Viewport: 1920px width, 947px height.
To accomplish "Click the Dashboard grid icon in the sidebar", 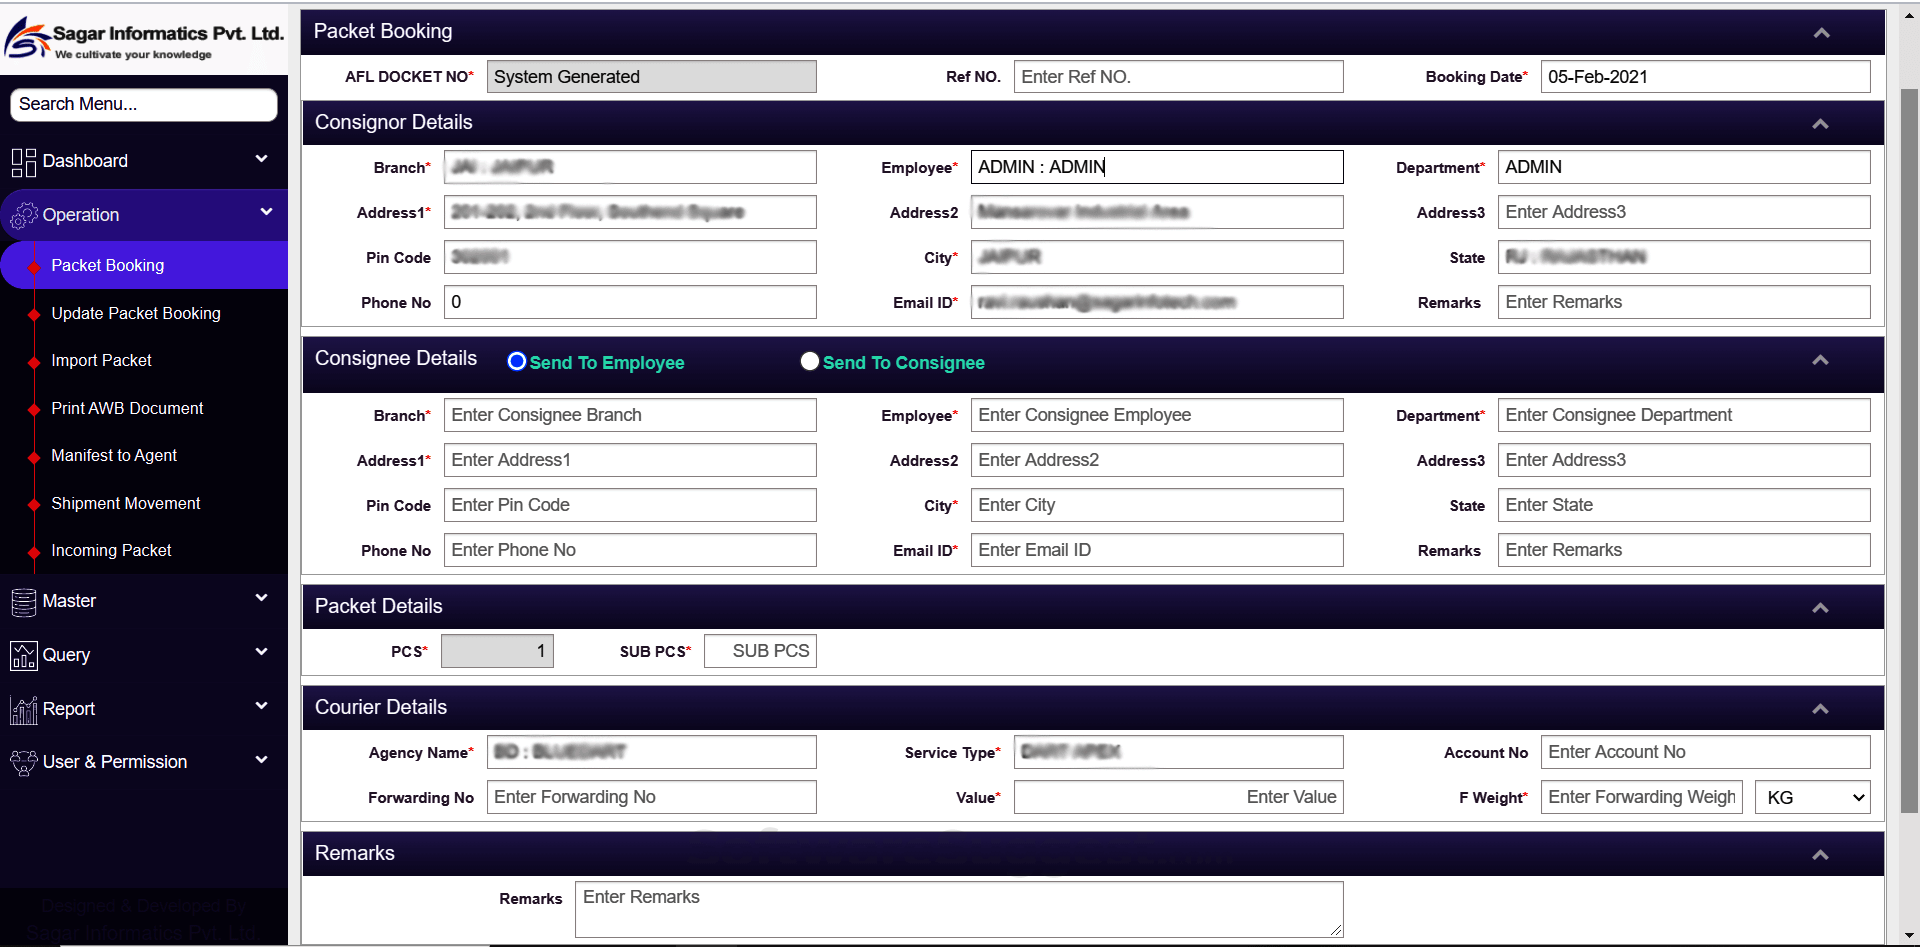I will [x=22, y=160].
